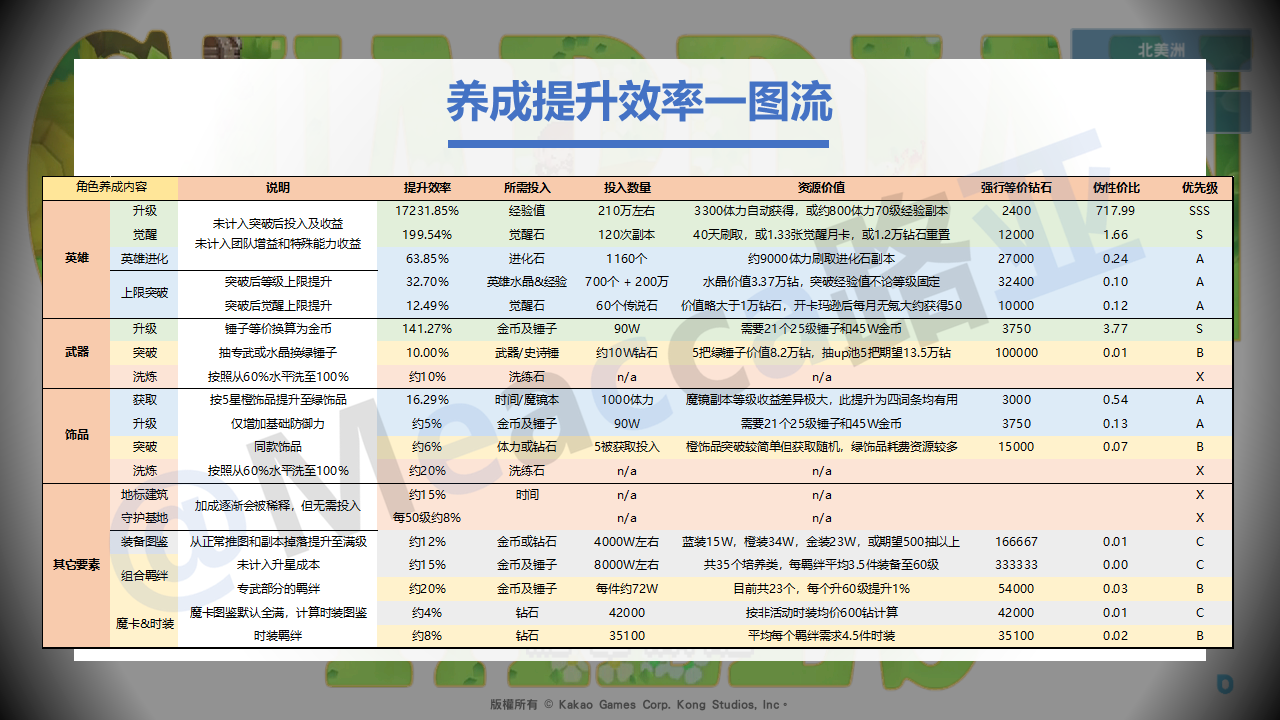Viewport: 1280px width, 720px height.
Task: Click the 英雄水晶&经验 investment cell
Action: point(527,282)
